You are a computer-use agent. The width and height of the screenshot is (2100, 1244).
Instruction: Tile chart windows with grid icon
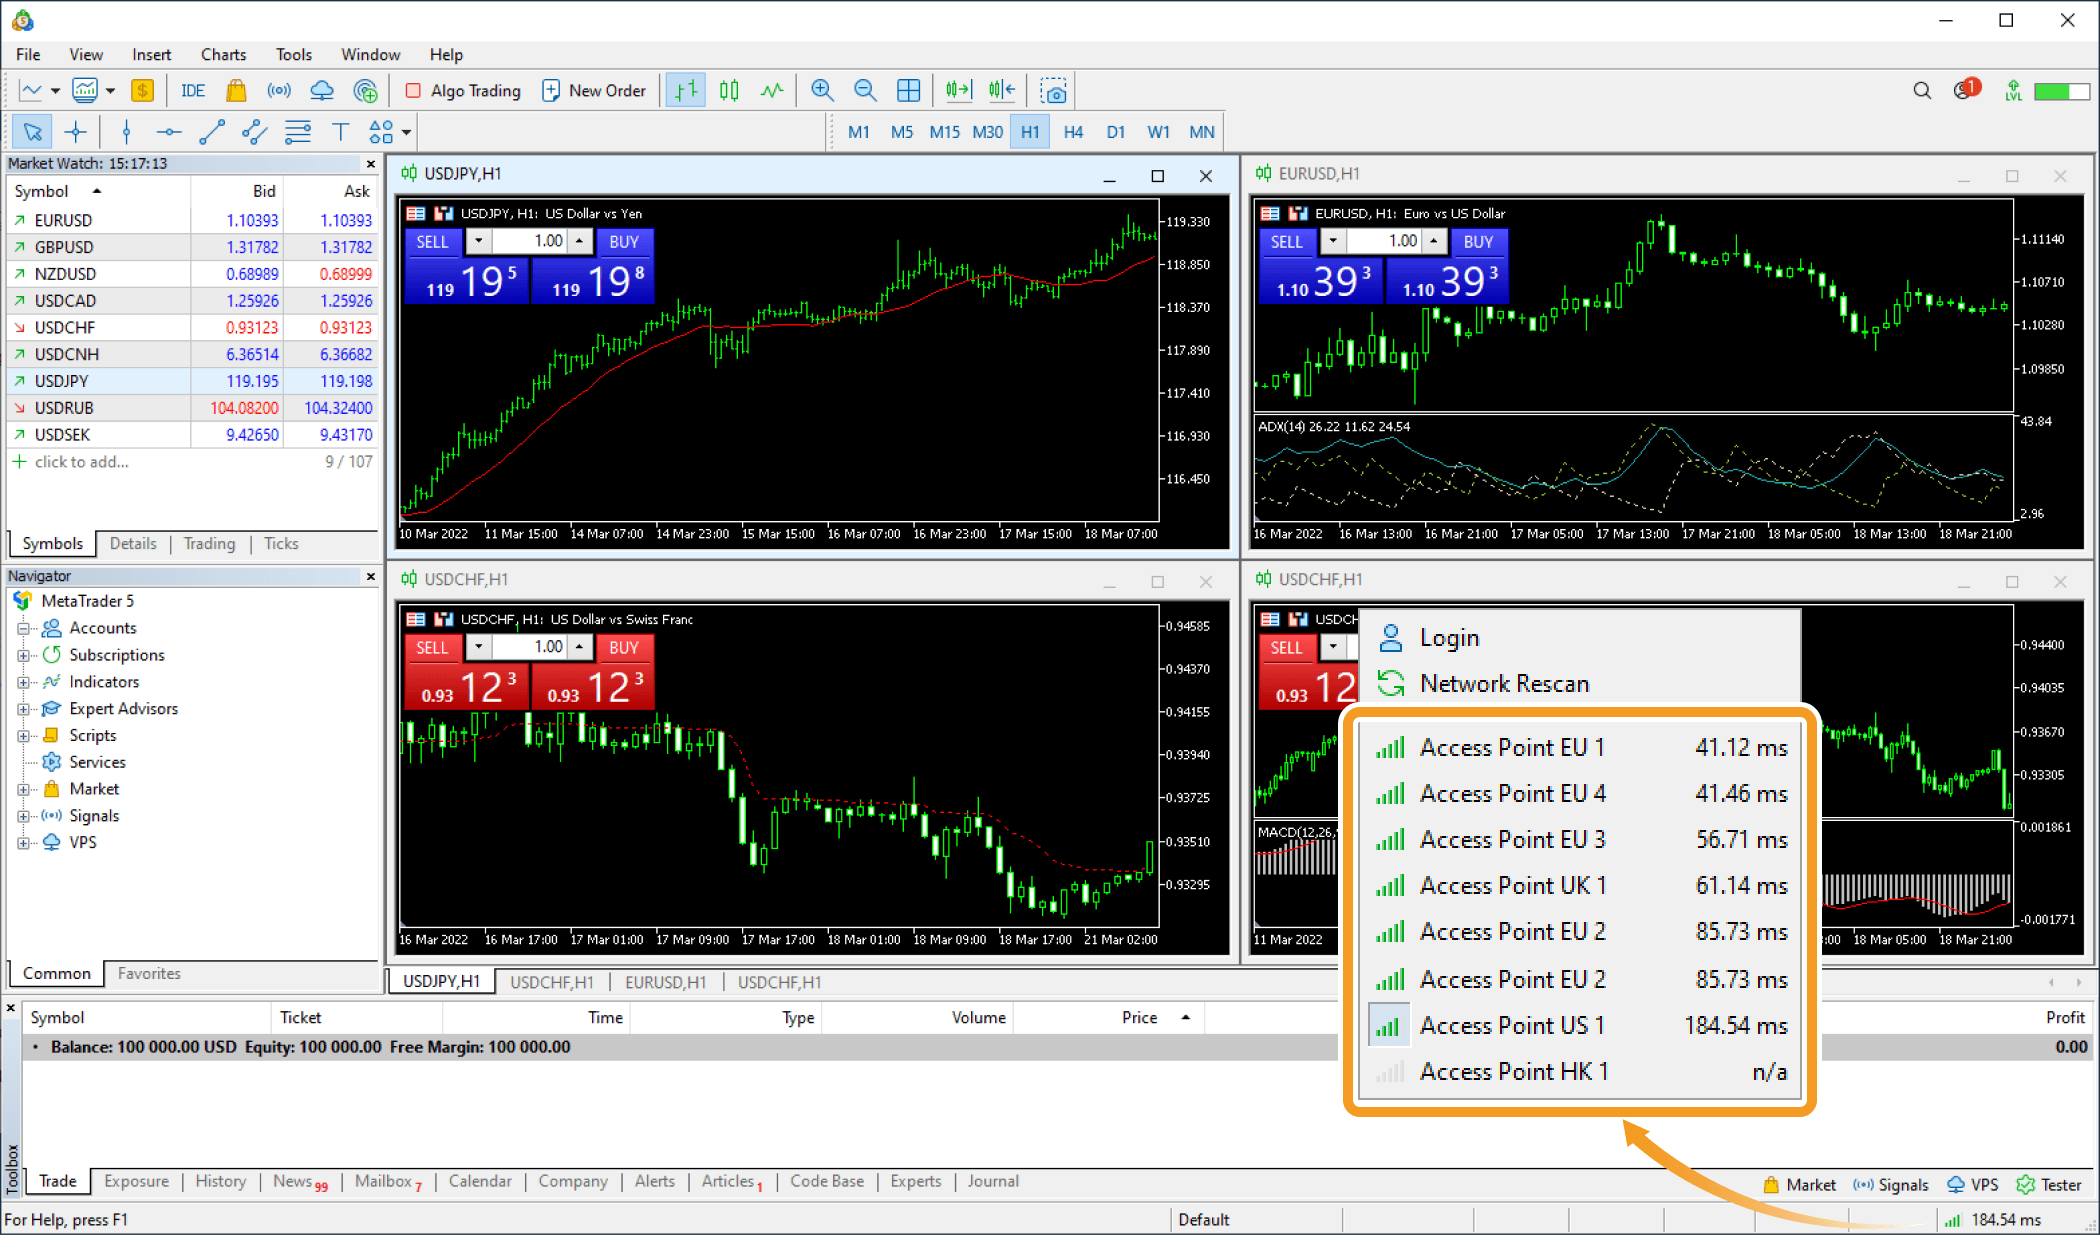click(908, 91)
